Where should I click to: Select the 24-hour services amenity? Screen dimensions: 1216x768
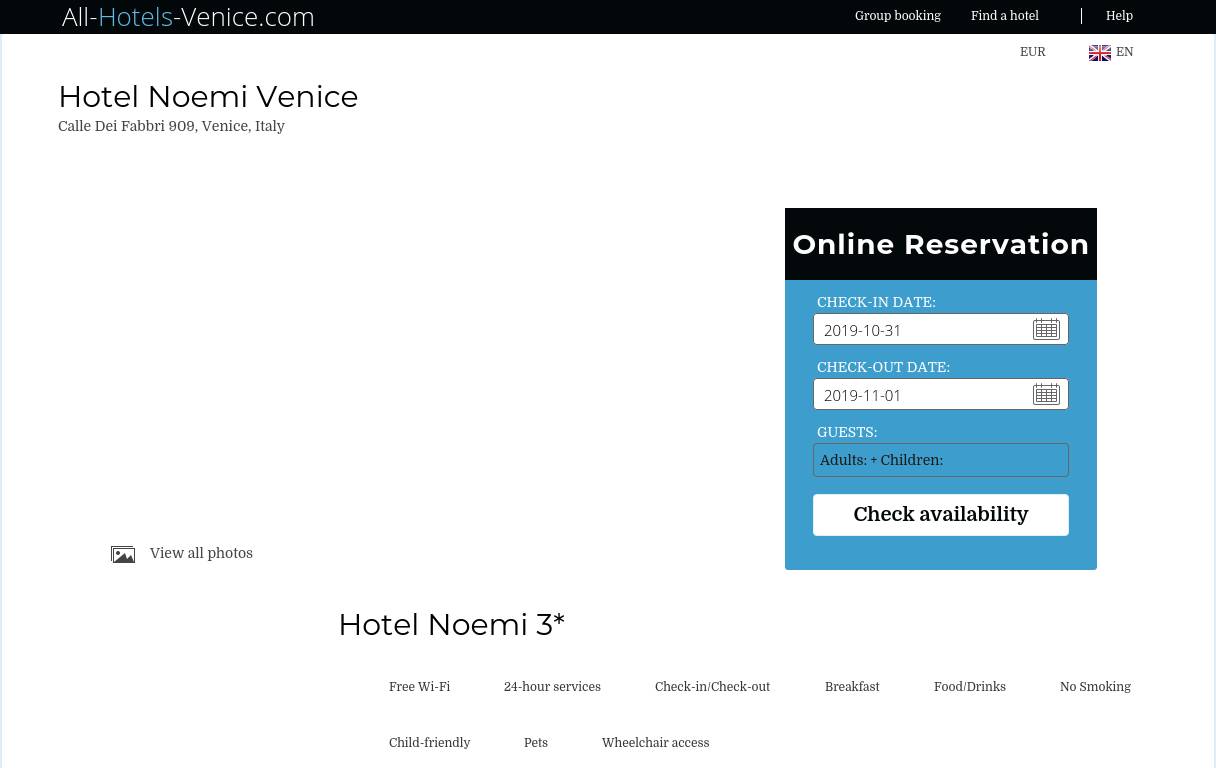tap(552, 687)
